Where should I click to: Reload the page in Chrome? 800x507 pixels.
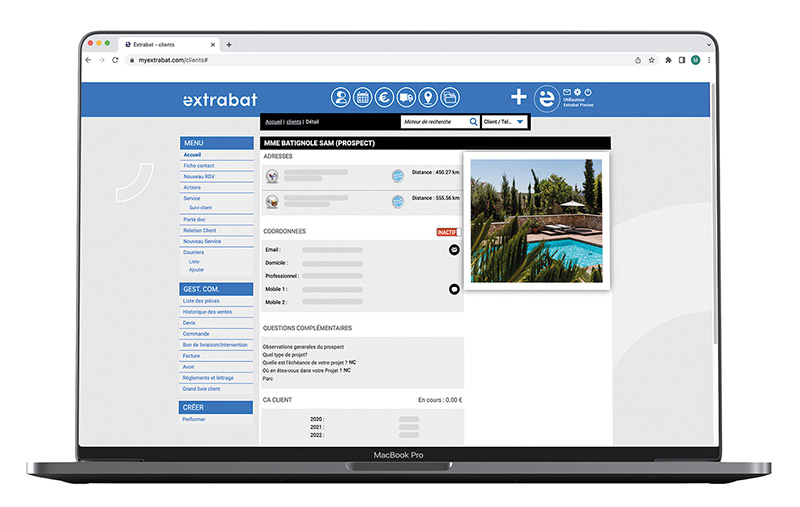tap(115, 60)
